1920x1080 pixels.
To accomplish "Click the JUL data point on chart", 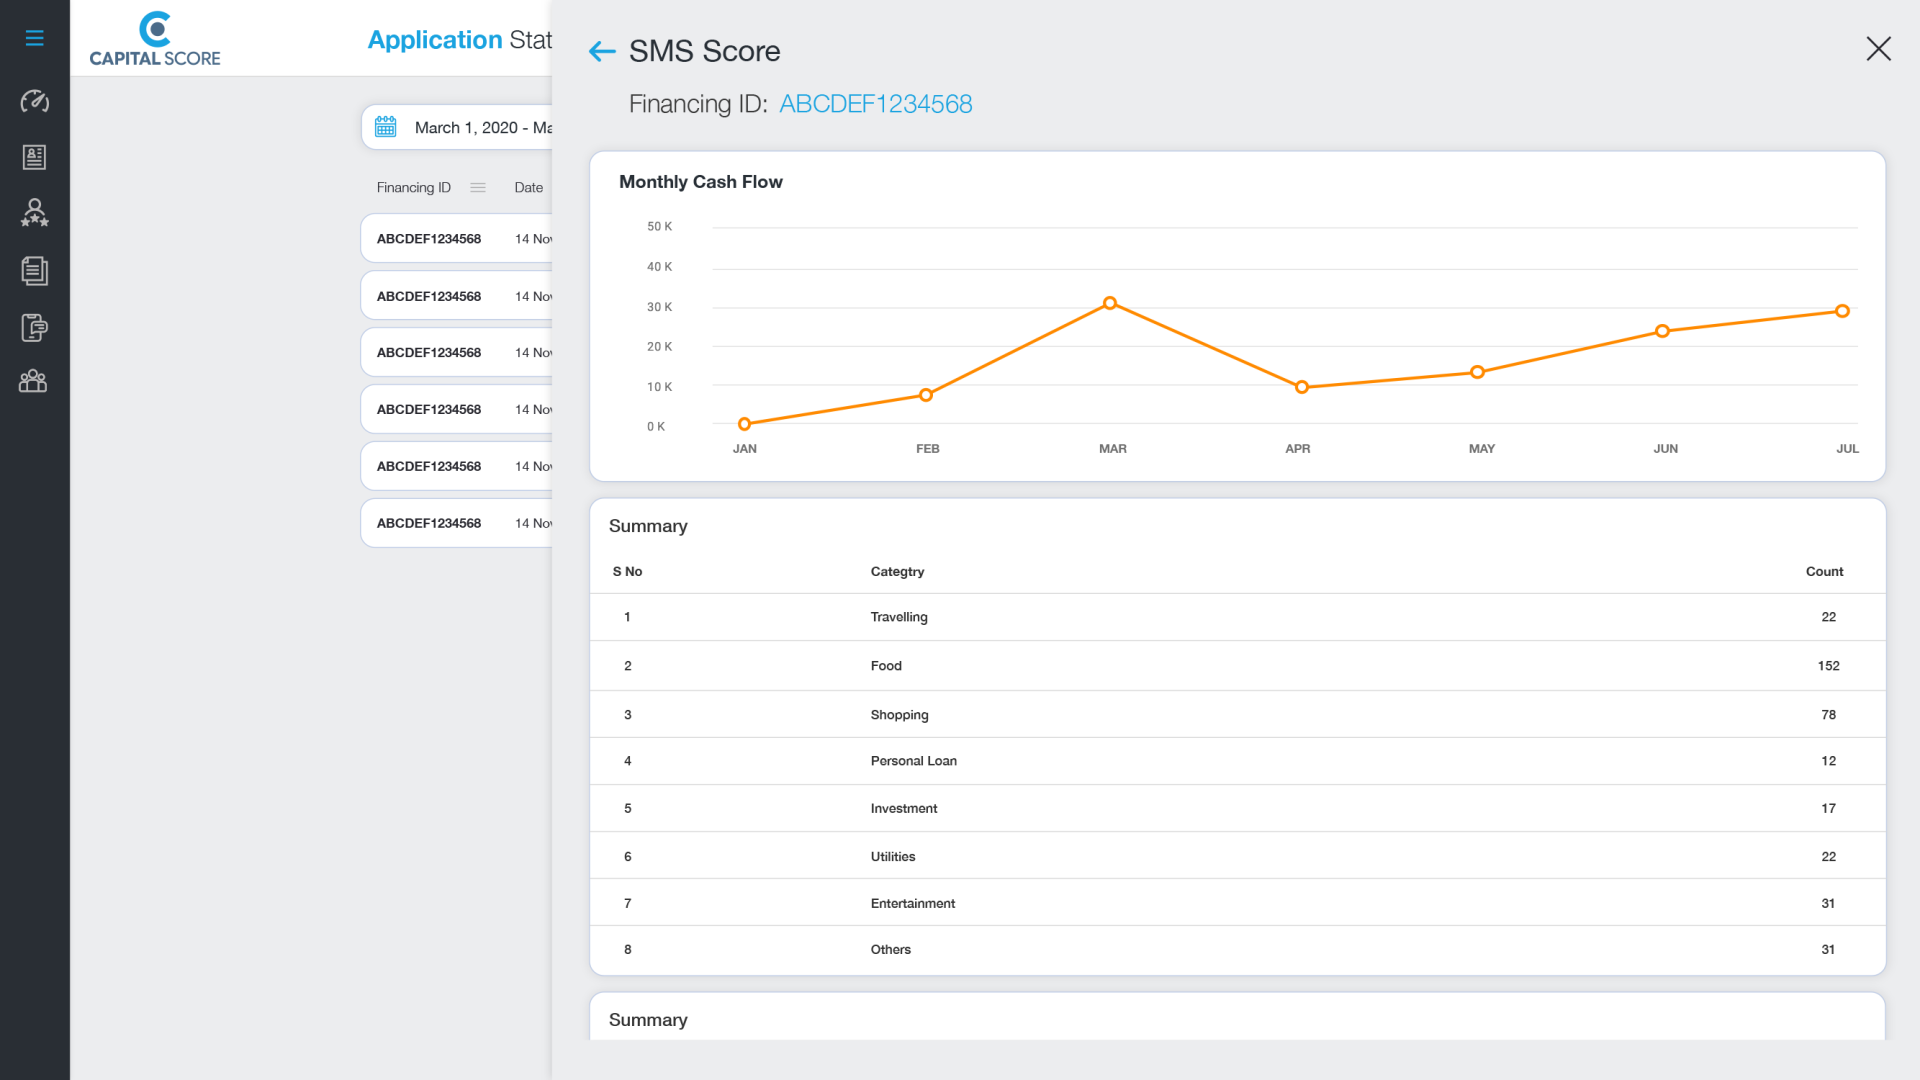I will [x=1842, y=311].
